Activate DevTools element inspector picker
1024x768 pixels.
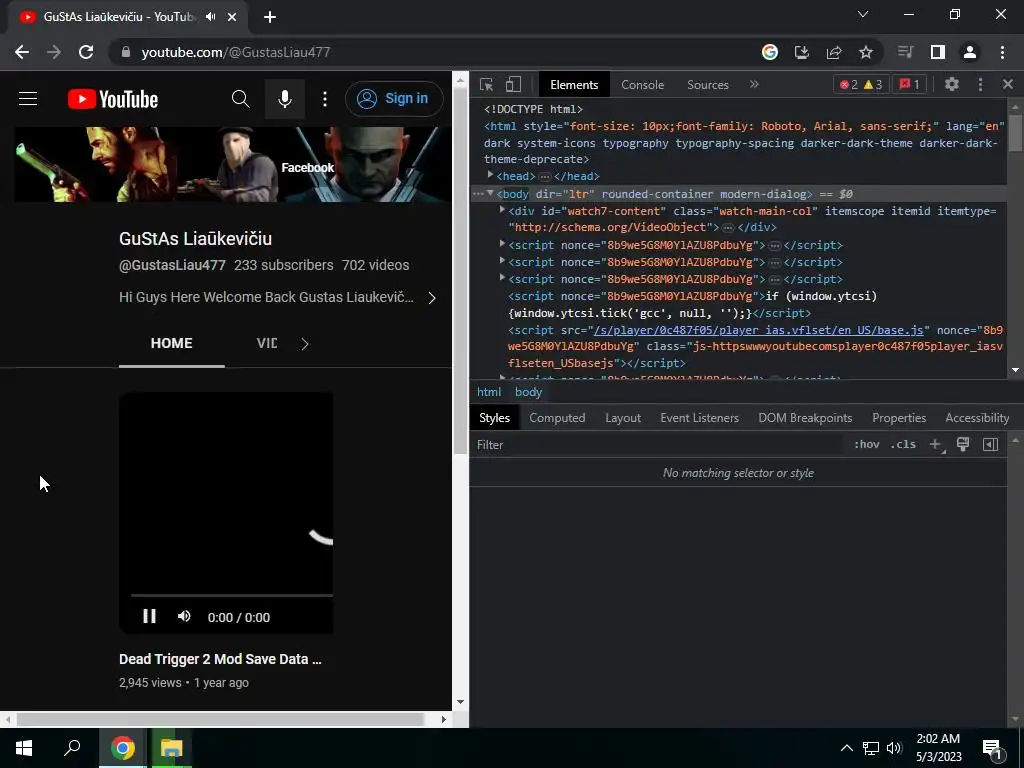coord(487,84)
